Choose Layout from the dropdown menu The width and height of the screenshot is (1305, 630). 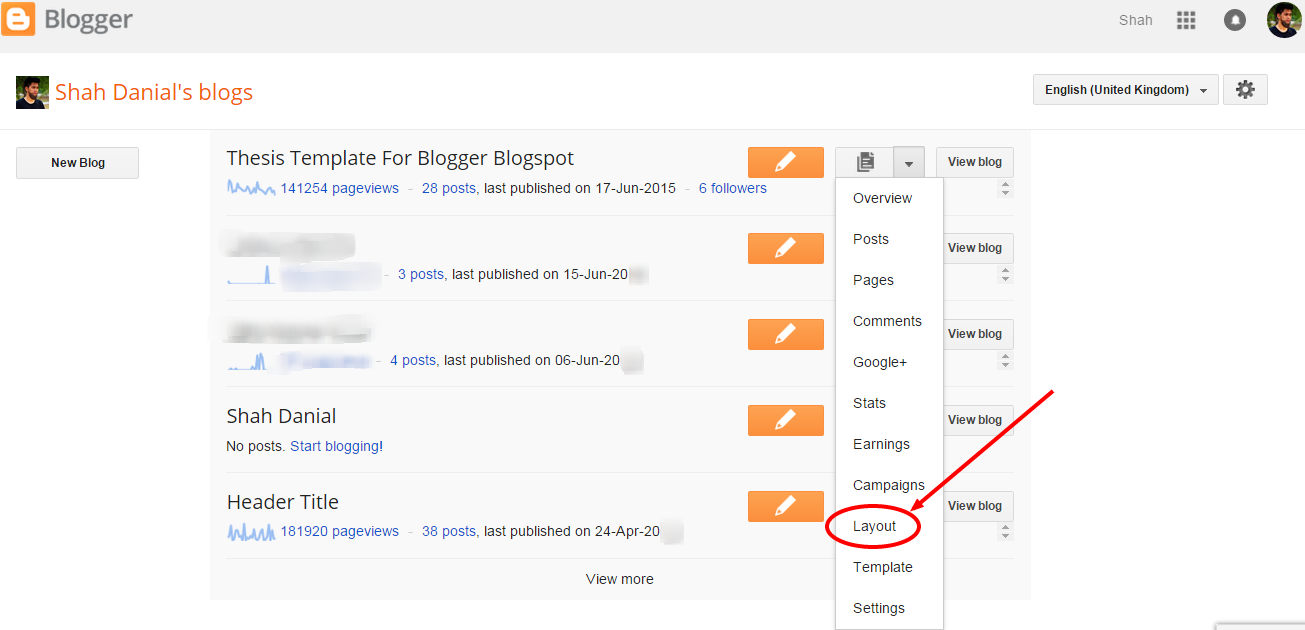point(889,526)
